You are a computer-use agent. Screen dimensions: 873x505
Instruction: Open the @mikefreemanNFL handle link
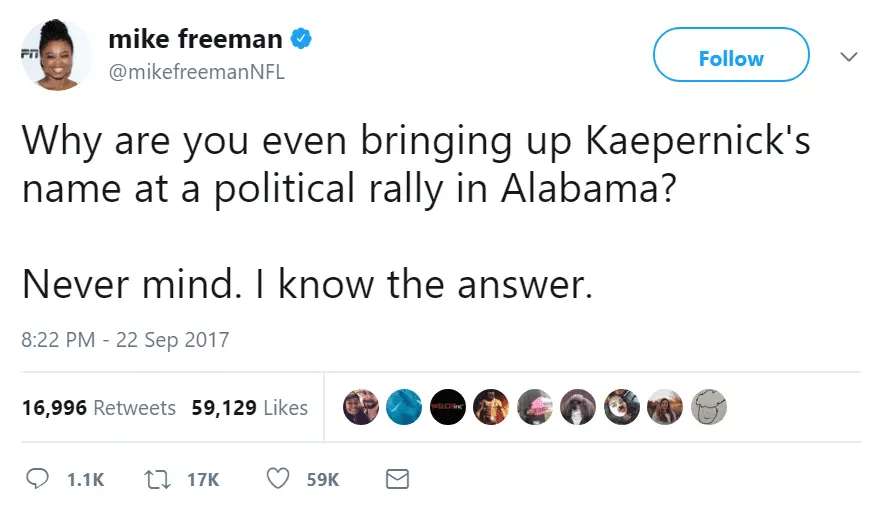(x=195, y=72)
